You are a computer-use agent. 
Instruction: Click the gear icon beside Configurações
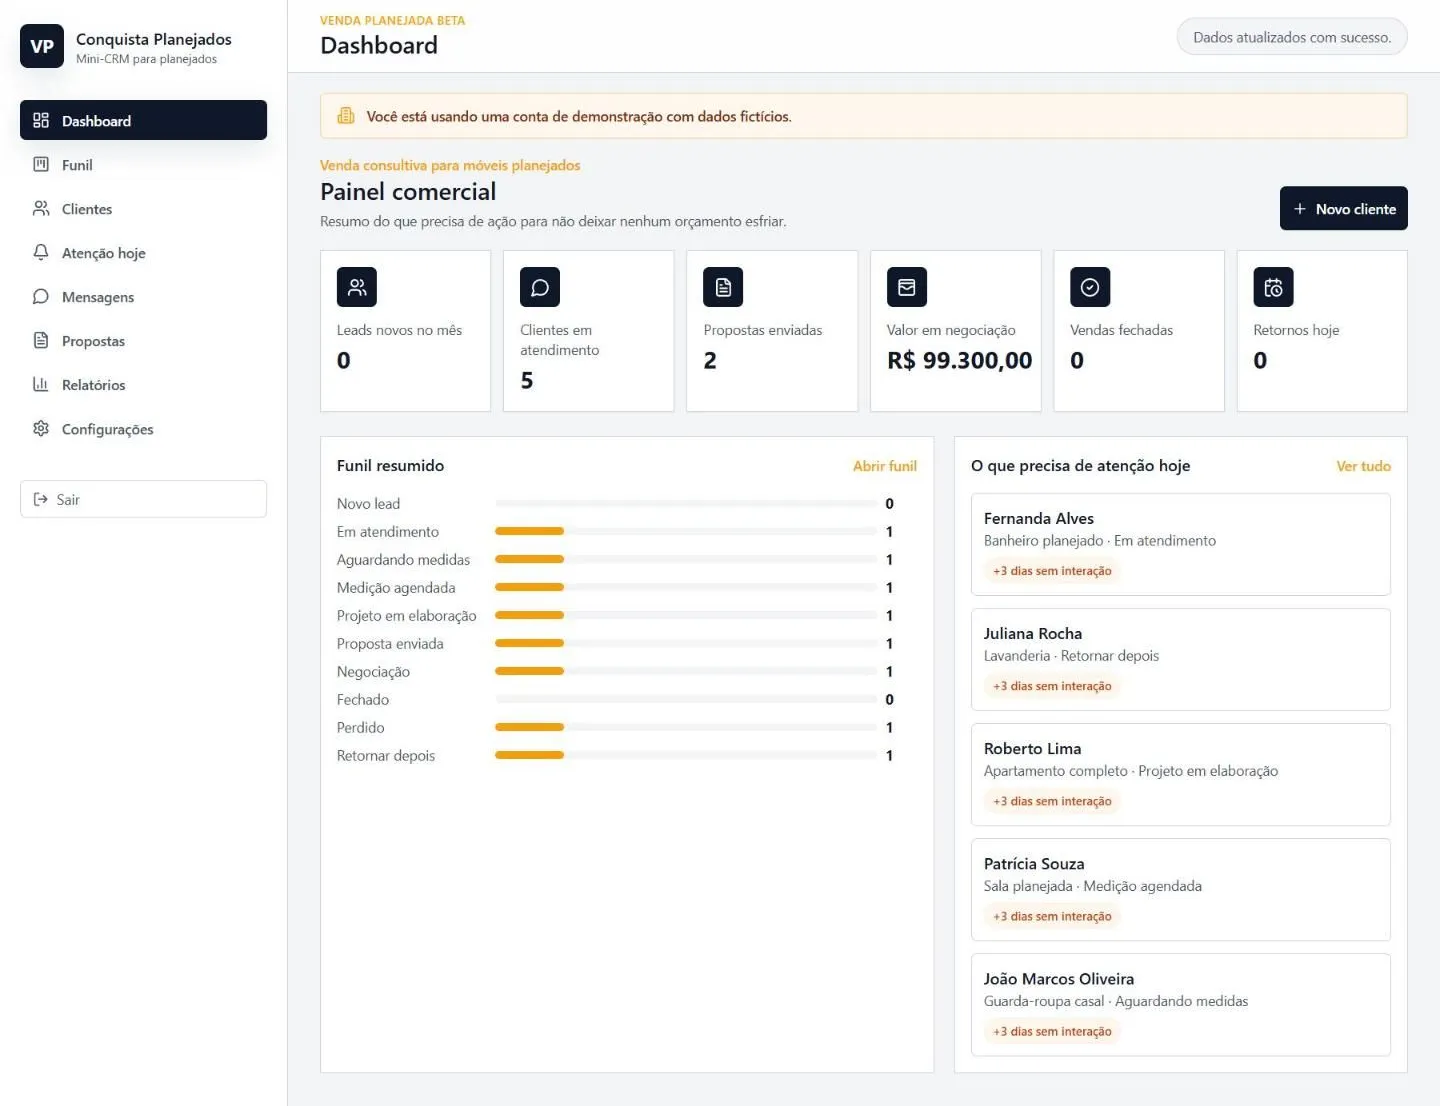point(41,428)
